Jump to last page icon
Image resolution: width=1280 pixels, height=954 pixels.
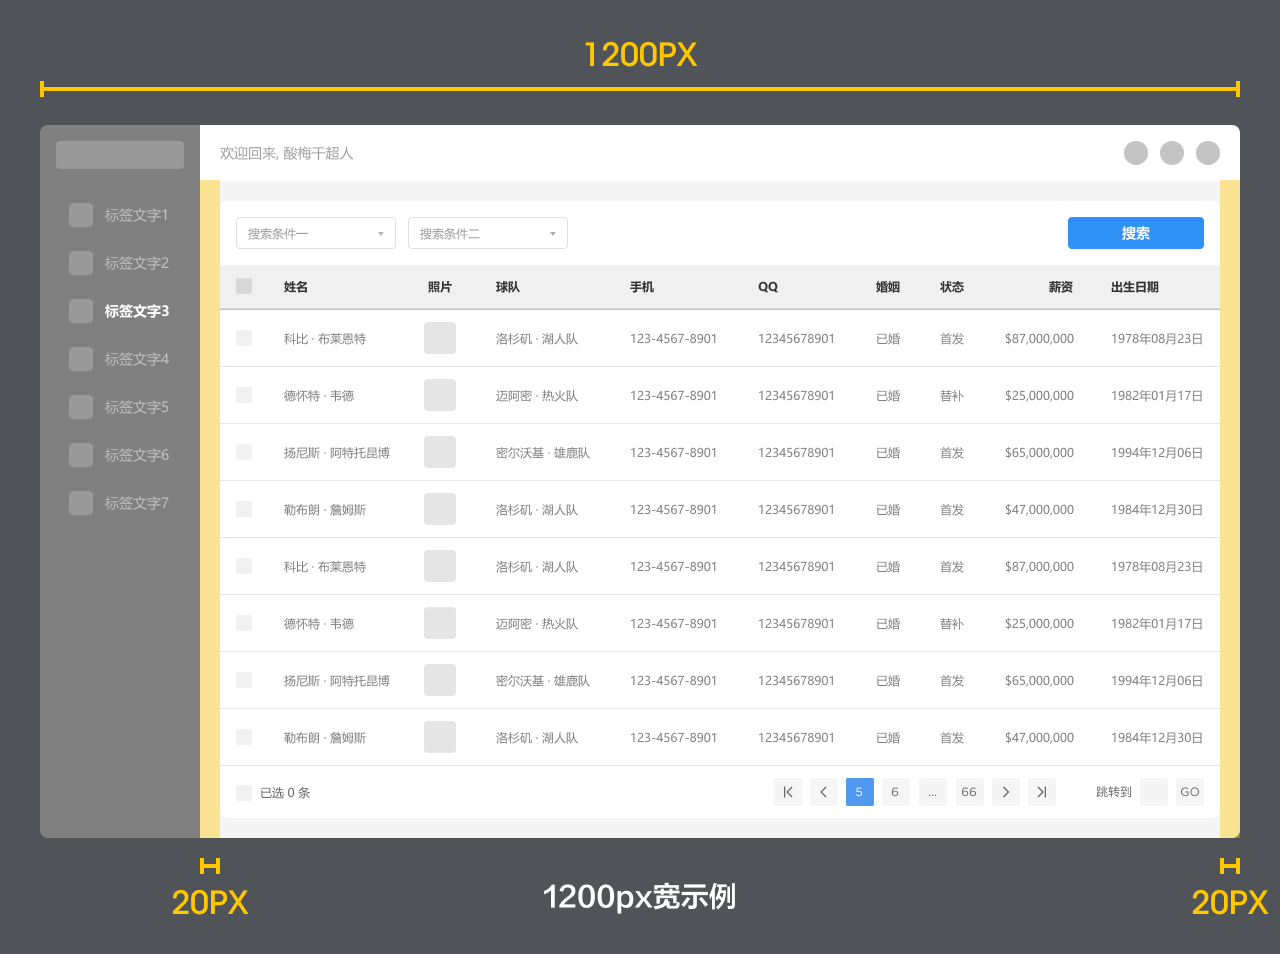tap(1042, 792)
